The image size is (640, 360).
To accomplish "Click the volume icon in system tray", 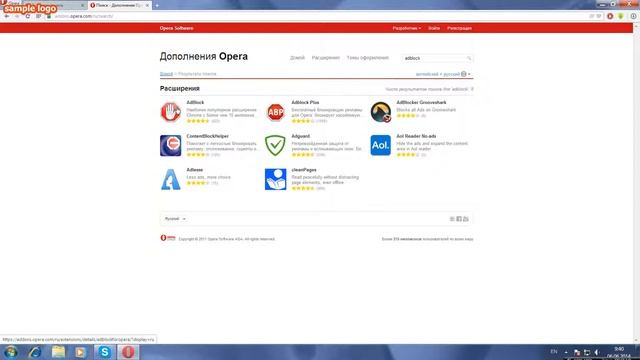I will [597, 352].
